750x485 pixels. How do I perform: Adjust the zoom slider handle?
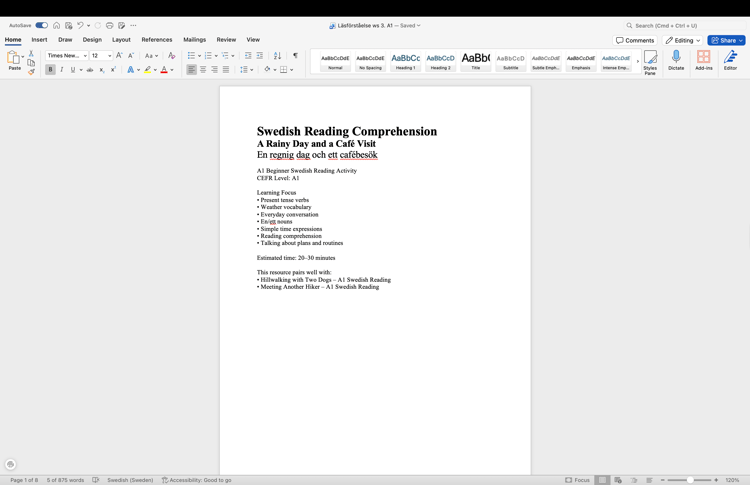690,480
